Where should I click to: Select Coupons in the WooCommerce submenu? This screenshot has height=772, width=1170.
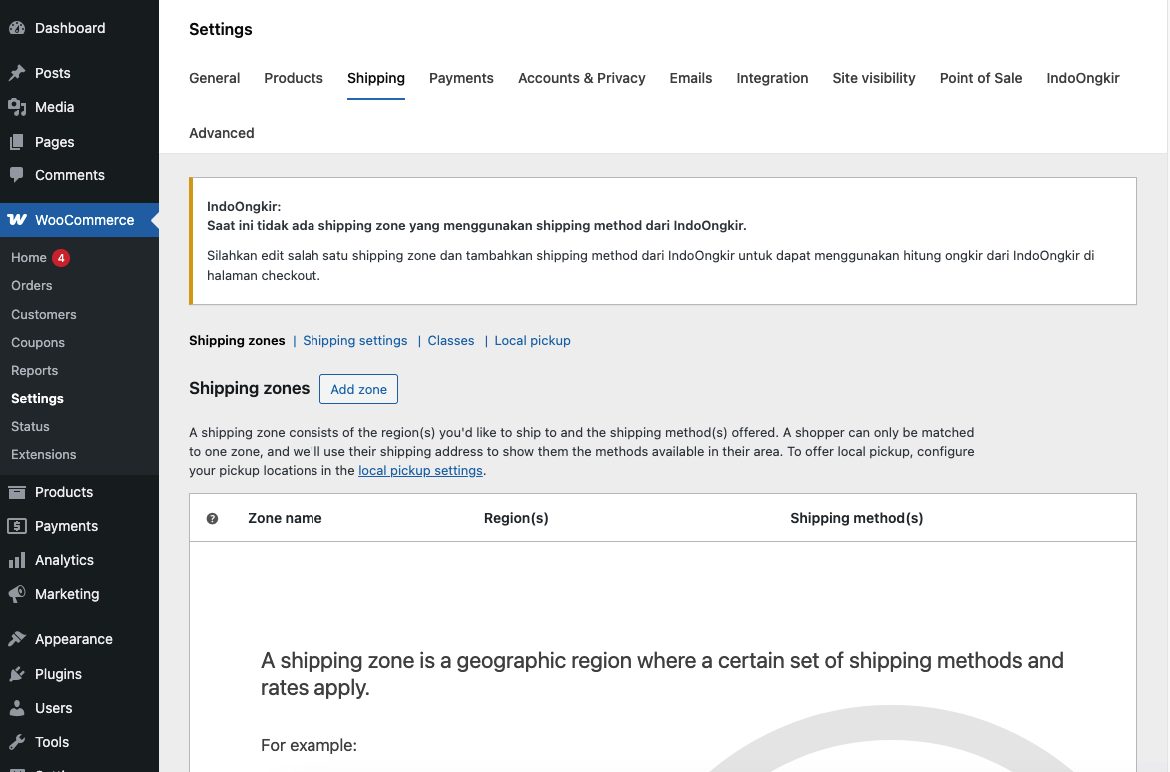[38, 342]
